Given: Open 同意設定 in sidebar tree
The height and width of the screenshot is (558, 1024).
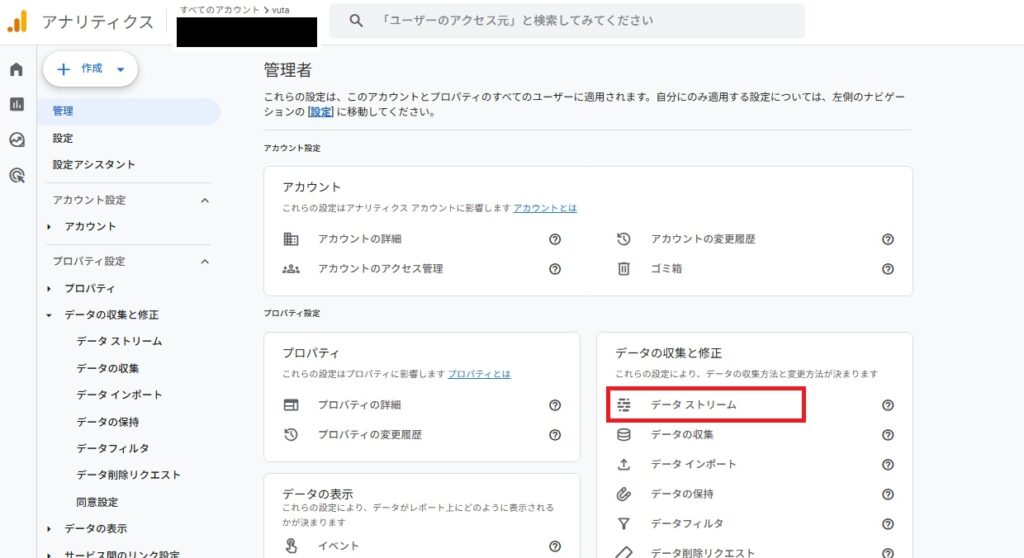Looking at the screenshot, I should (97, 502).
